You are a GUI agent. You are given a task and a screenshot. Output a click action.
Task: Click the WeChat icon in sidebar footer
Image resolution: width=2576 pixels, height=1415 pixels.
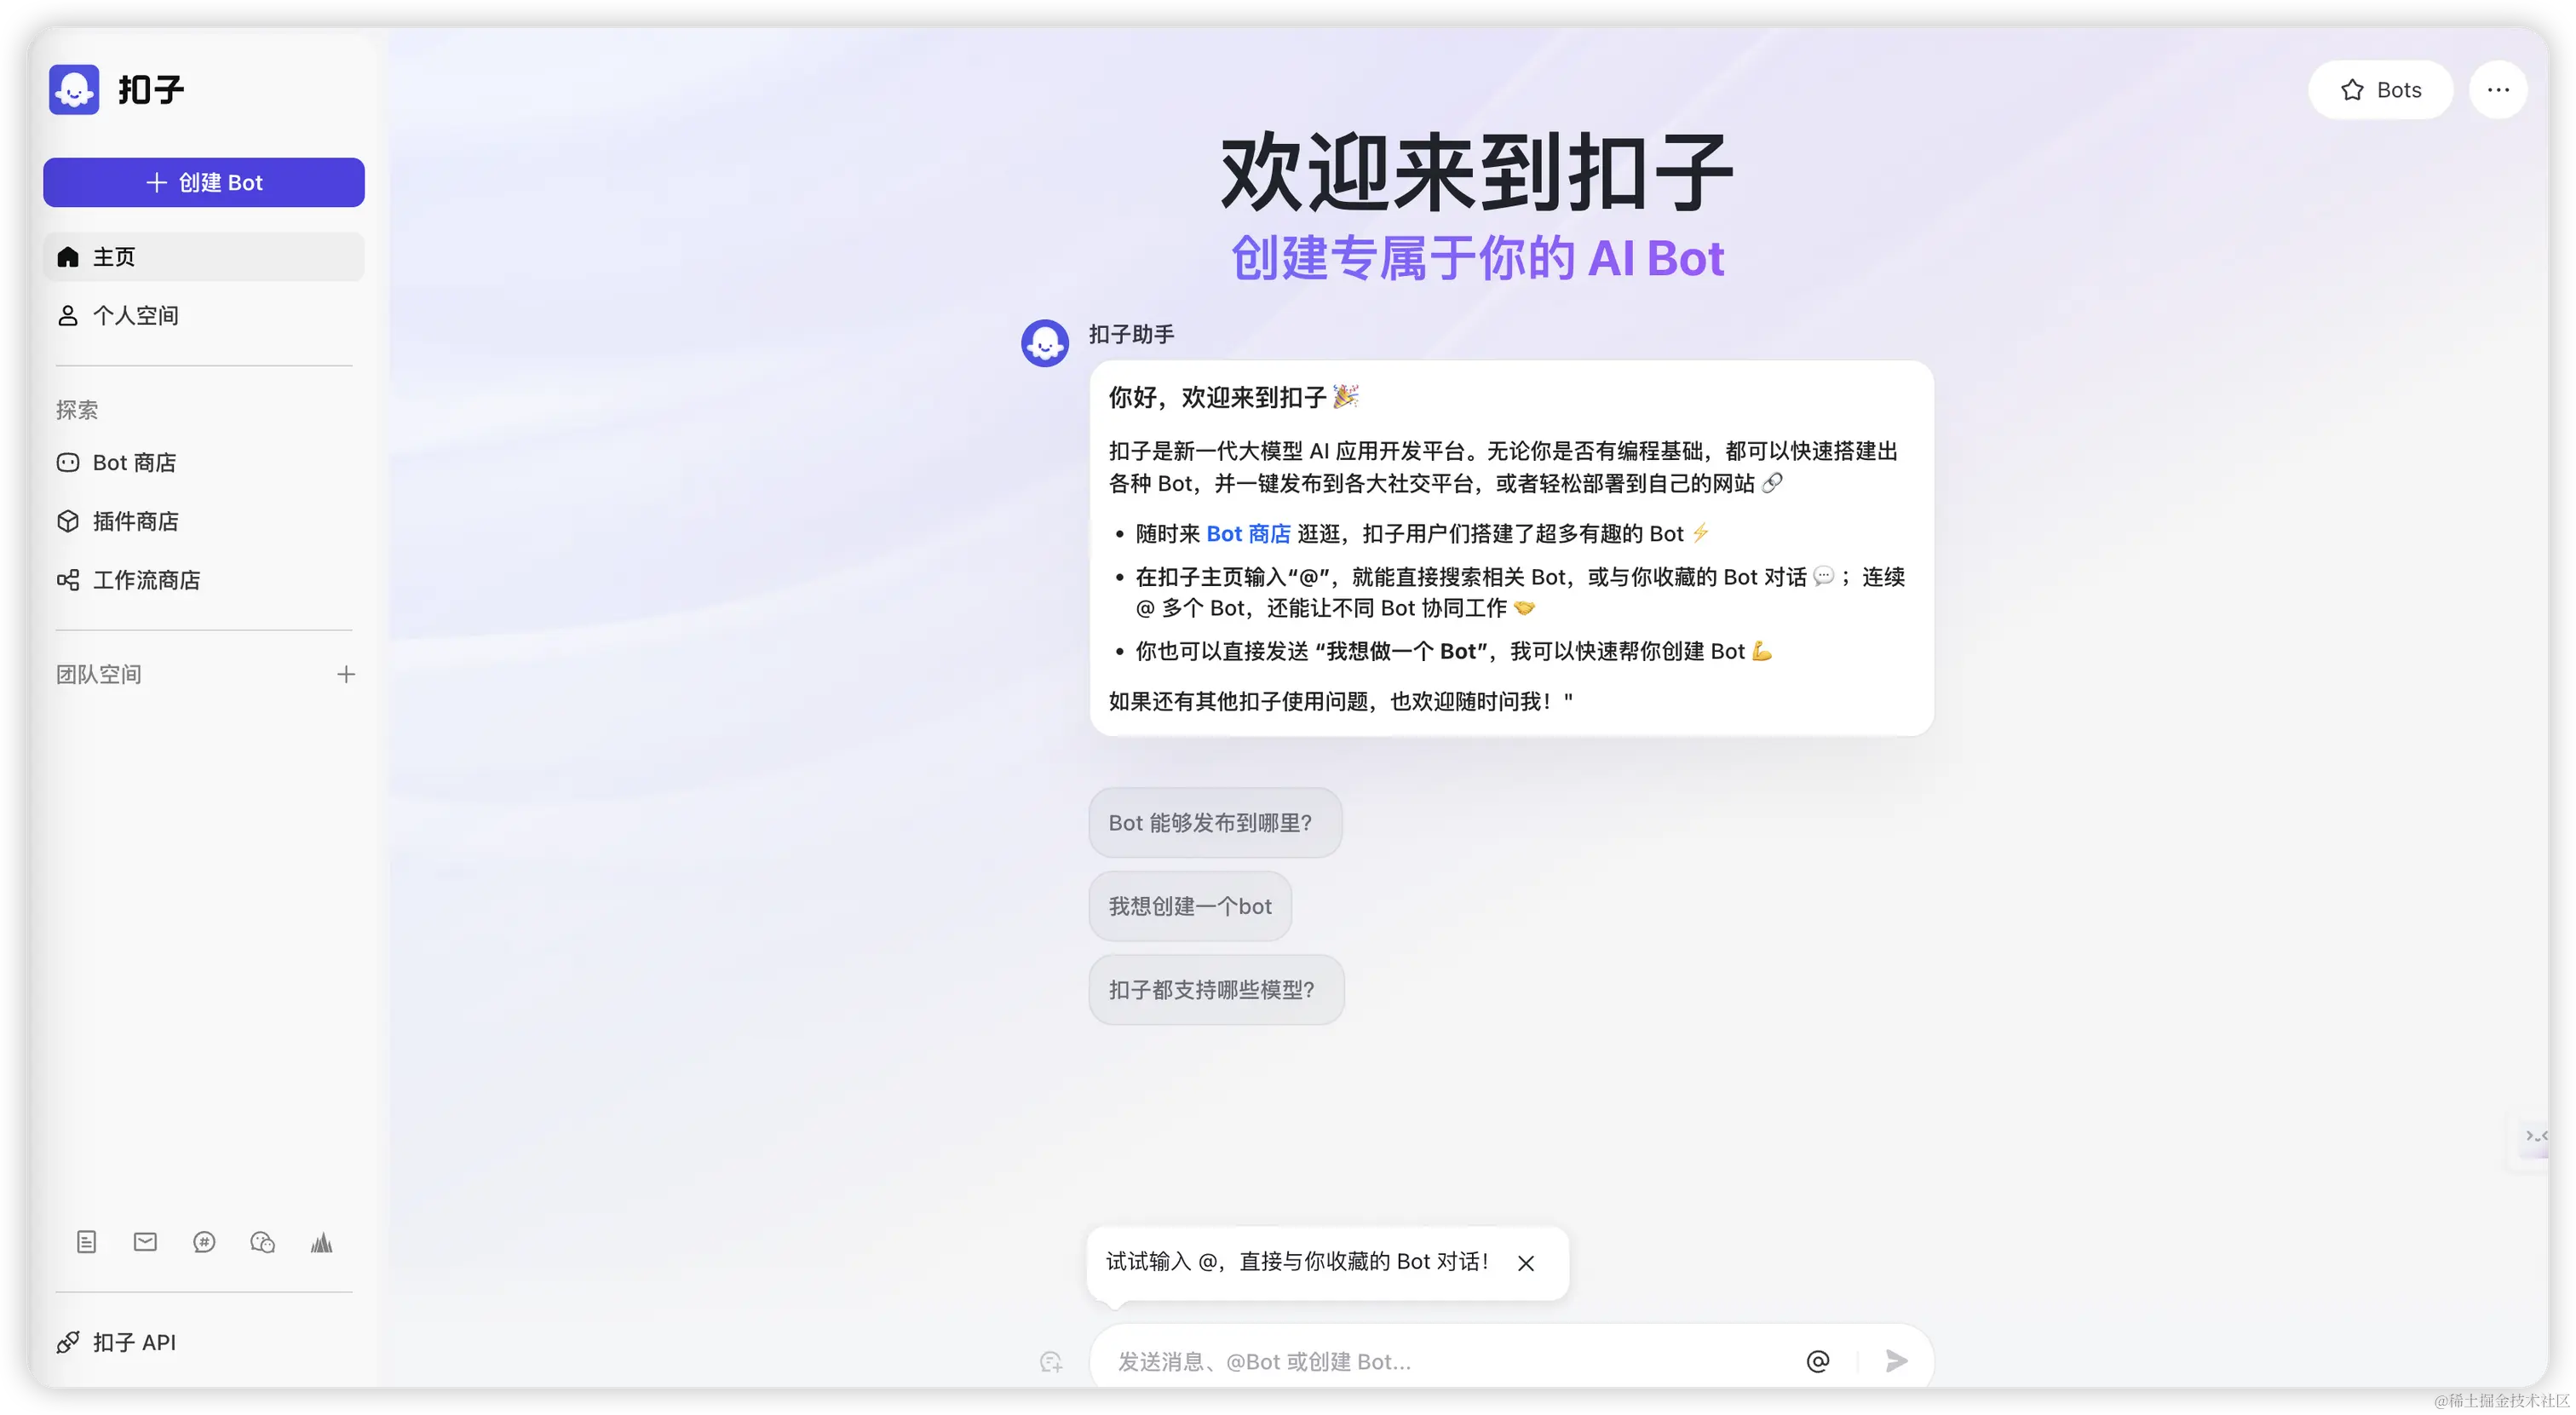[262, 1242]
